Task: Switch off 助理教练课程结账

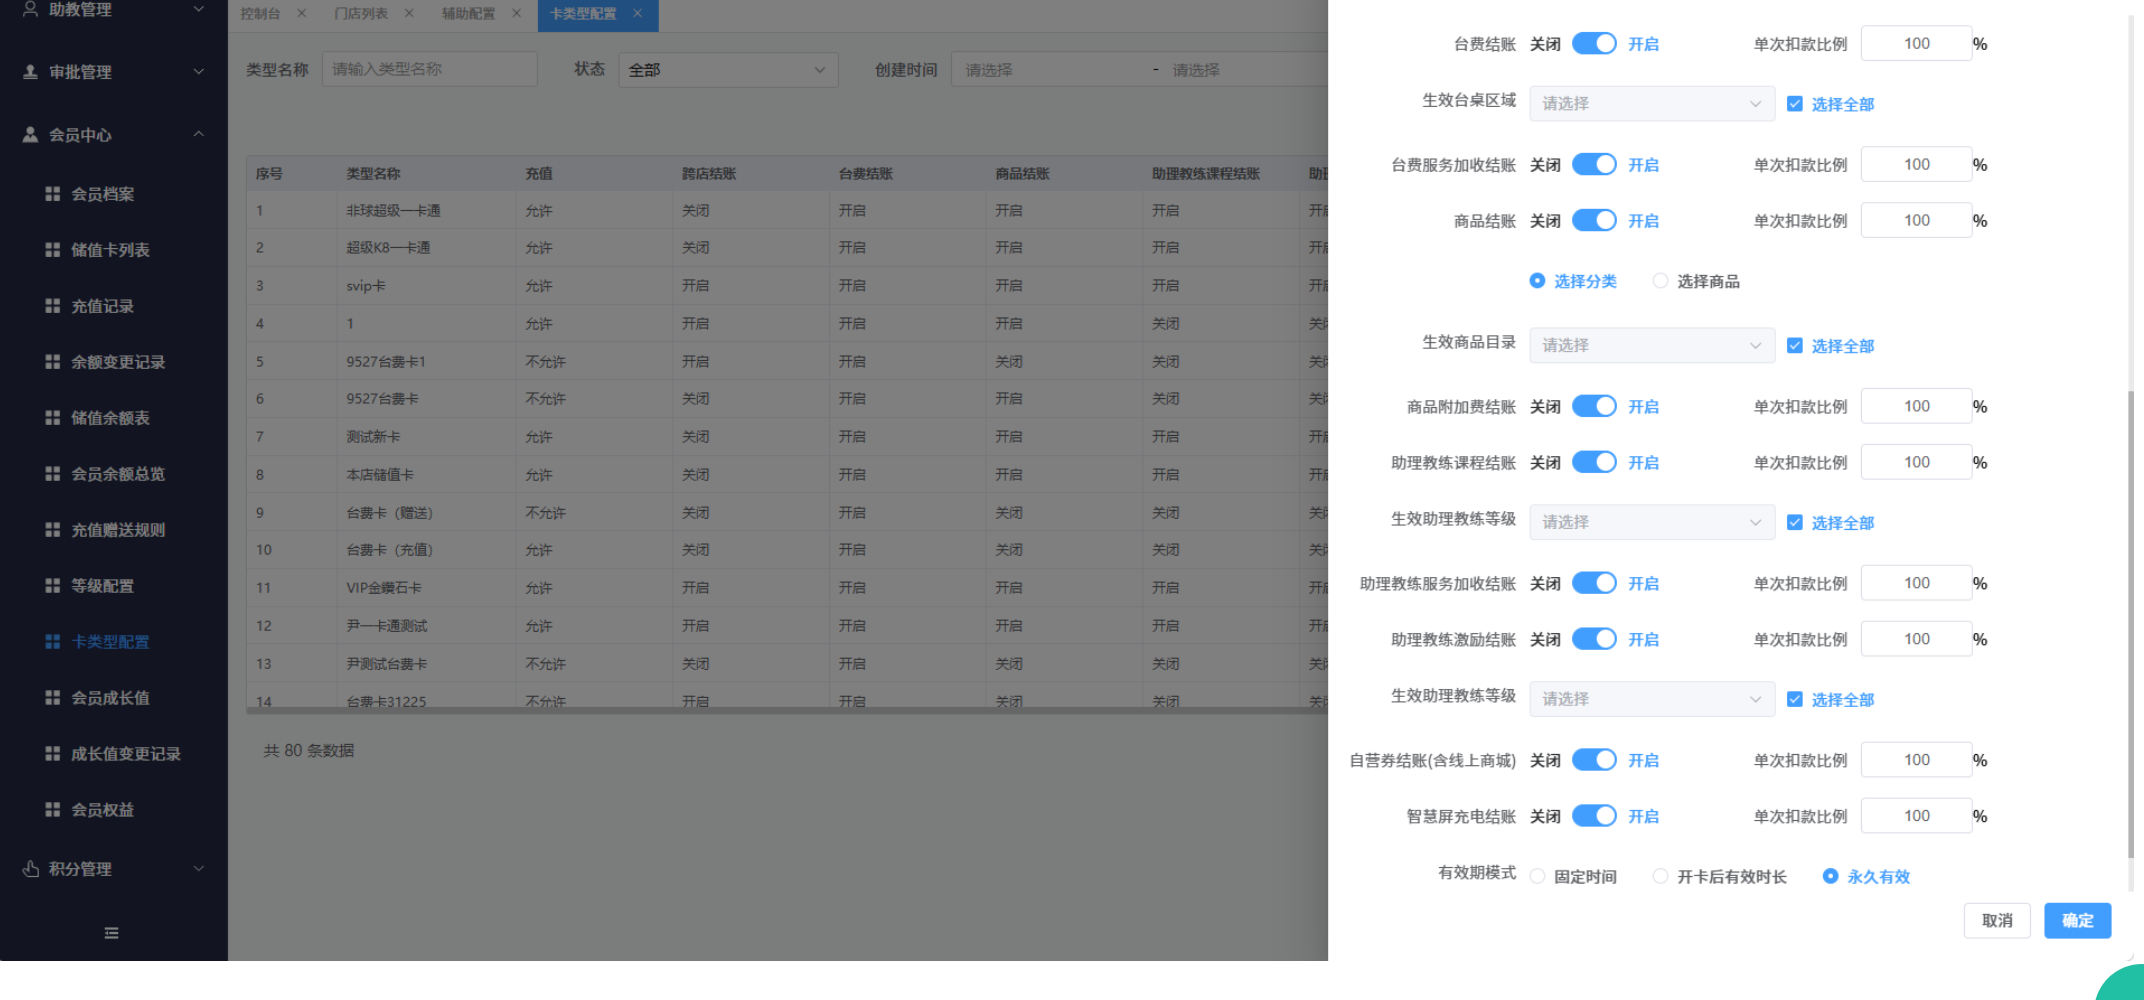Action: coord(1594,463)
